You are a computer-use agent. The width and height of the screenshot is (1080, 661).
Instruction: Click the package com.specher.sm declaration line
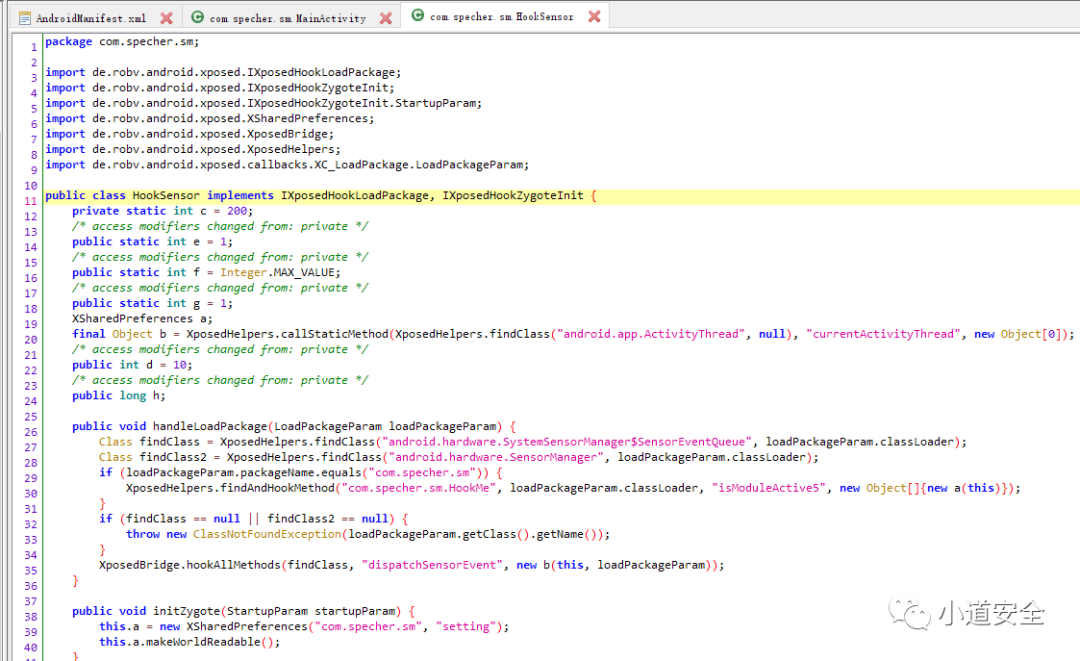pos(123,41)
